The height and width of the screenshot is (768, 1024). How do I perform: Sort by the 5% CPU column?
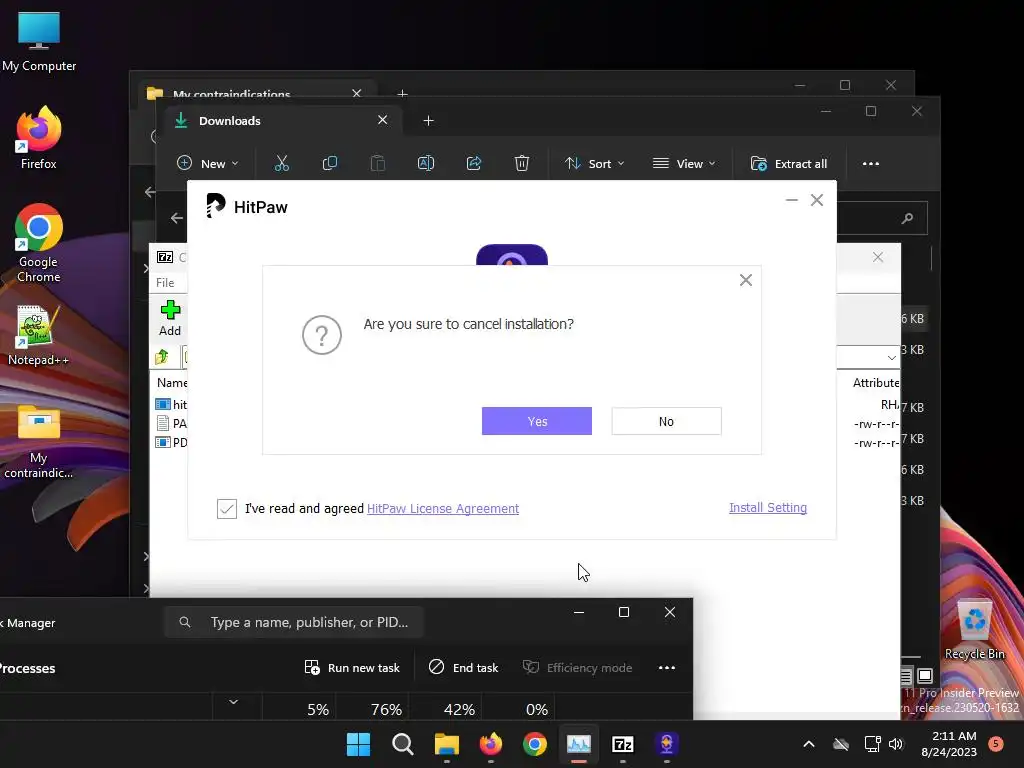click(x=318, y=709)
